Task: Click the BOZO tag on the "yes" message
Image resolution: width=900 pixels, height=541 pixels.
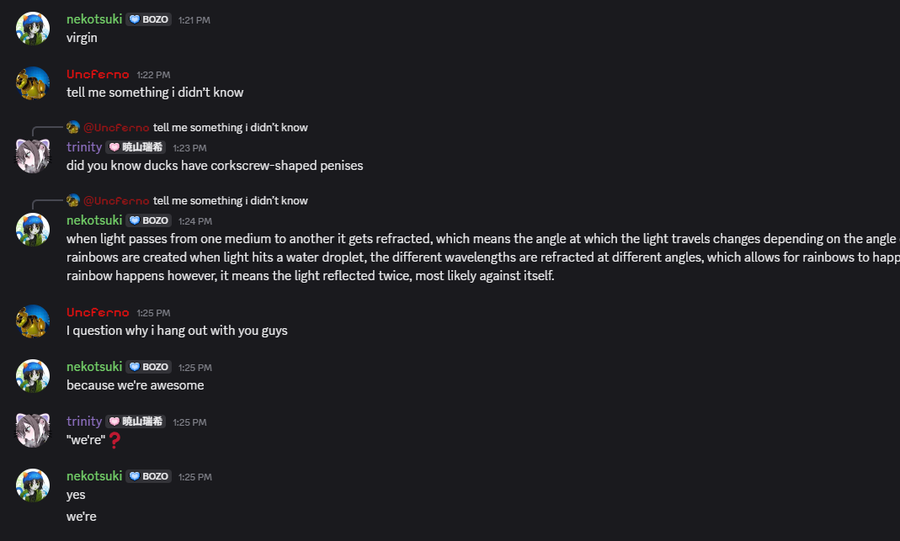Action: pos(149,477)
